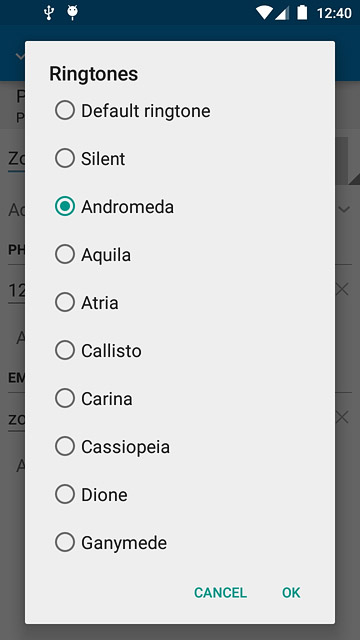
Task: Clear the dimmed phone field with X
Action: coord(342,289)
